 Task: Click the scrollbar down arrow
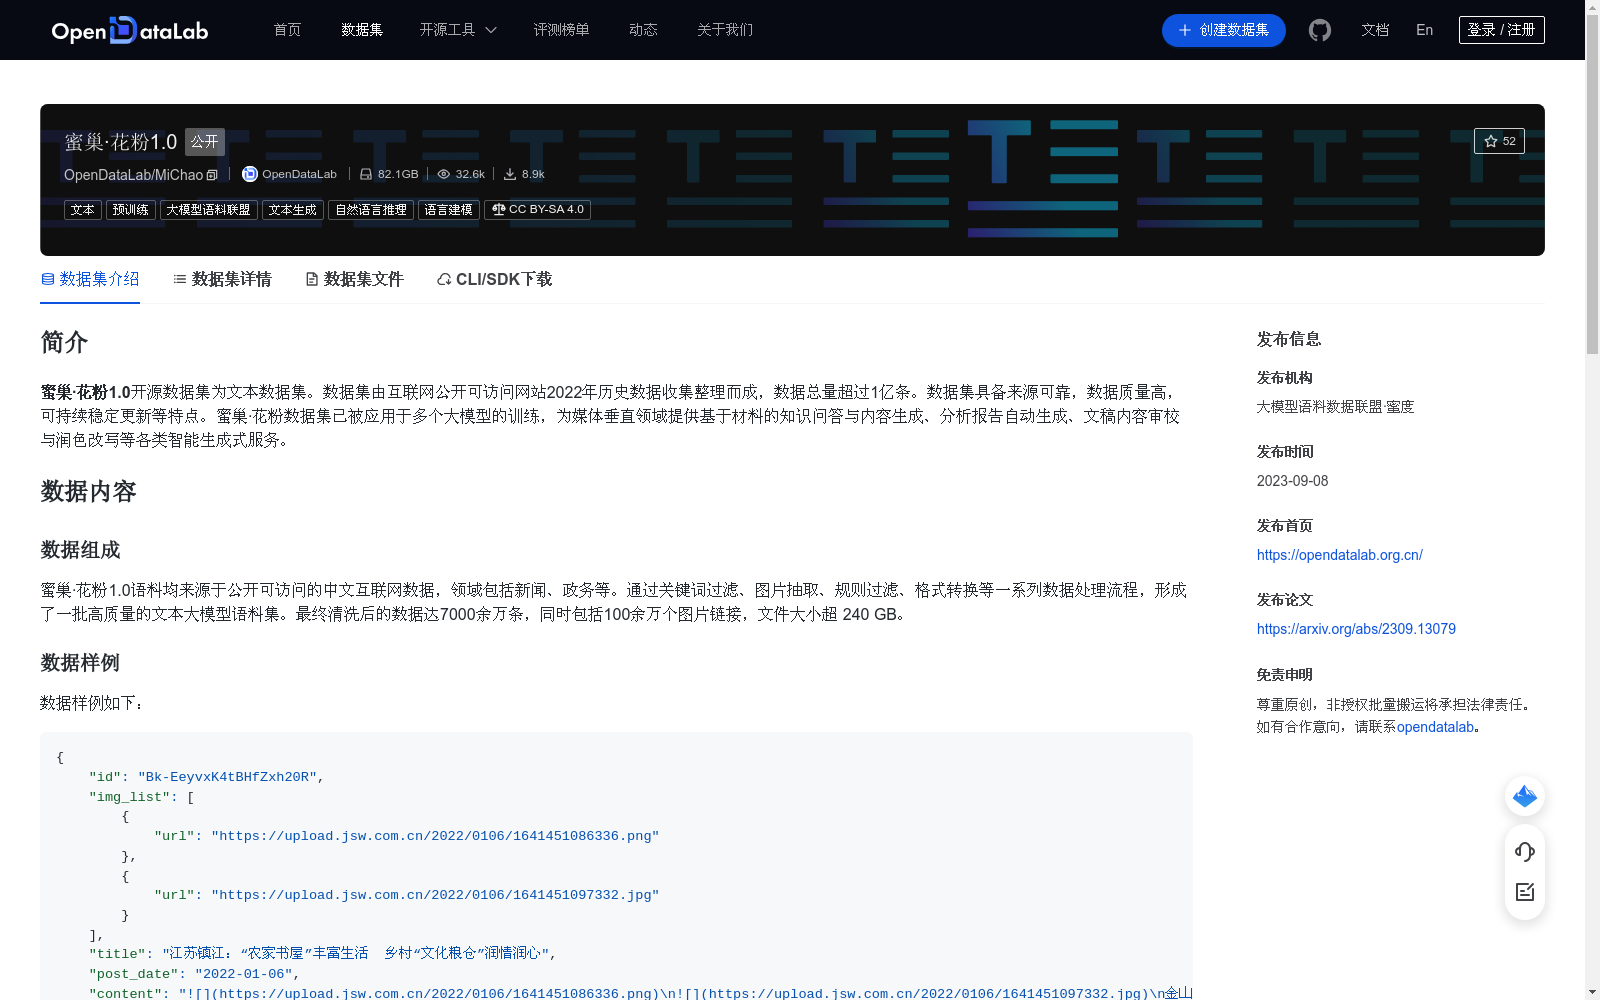pos(1592,992)
